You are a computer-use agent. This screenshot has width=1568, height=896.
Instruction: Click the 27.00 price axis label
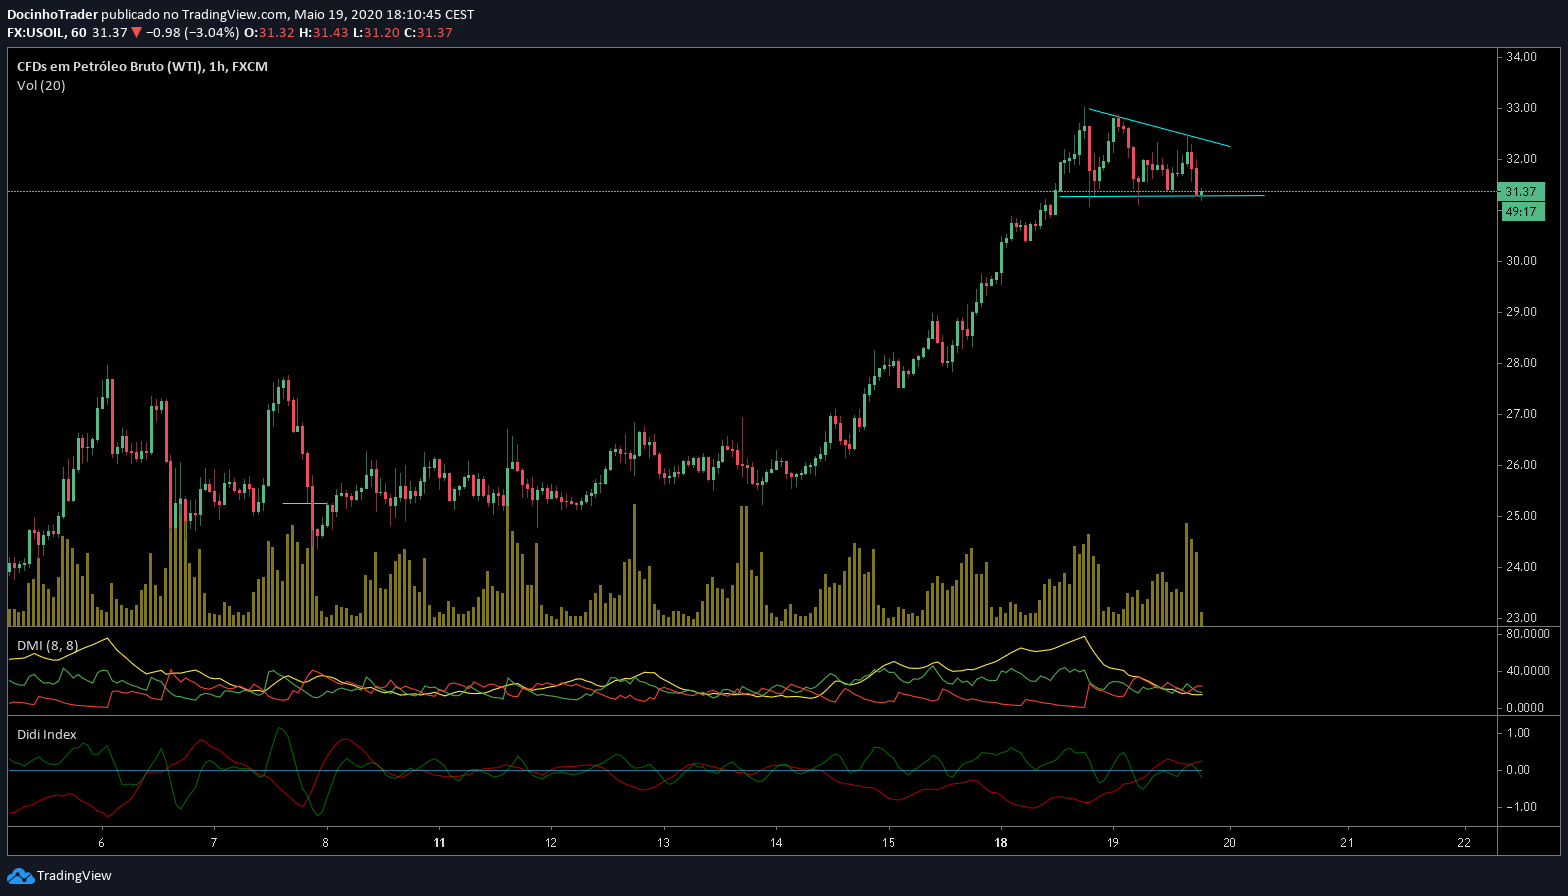click(x=1521, y=414)
